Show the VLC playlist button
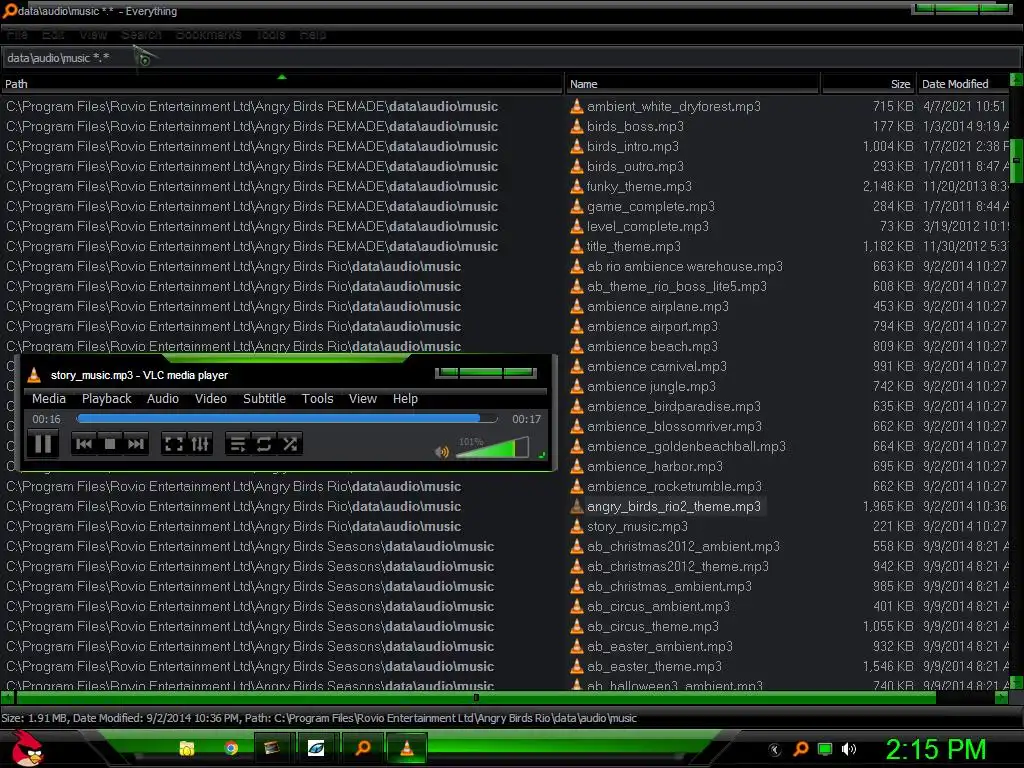1024x768 pixels. (238, 444)
